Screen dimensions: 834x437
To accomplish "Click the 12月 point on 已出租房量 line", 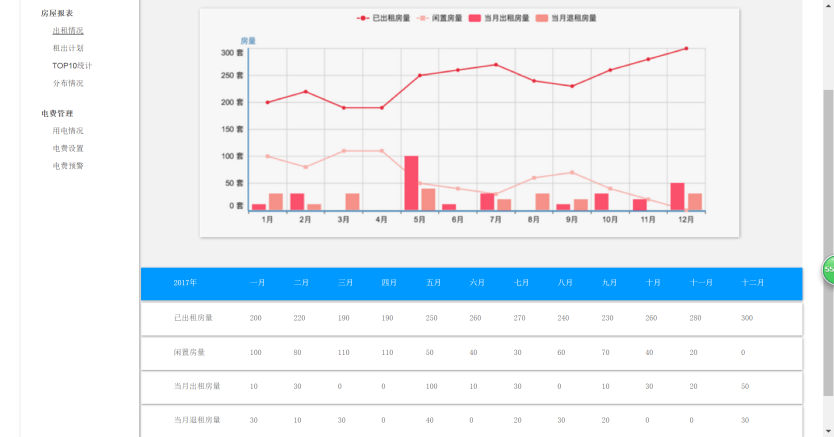I will [x=686, y=48].
